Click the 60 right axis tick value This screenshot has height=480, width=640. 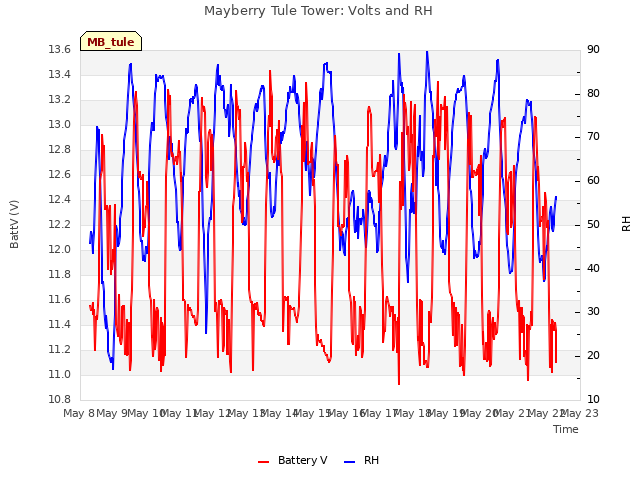593,181
